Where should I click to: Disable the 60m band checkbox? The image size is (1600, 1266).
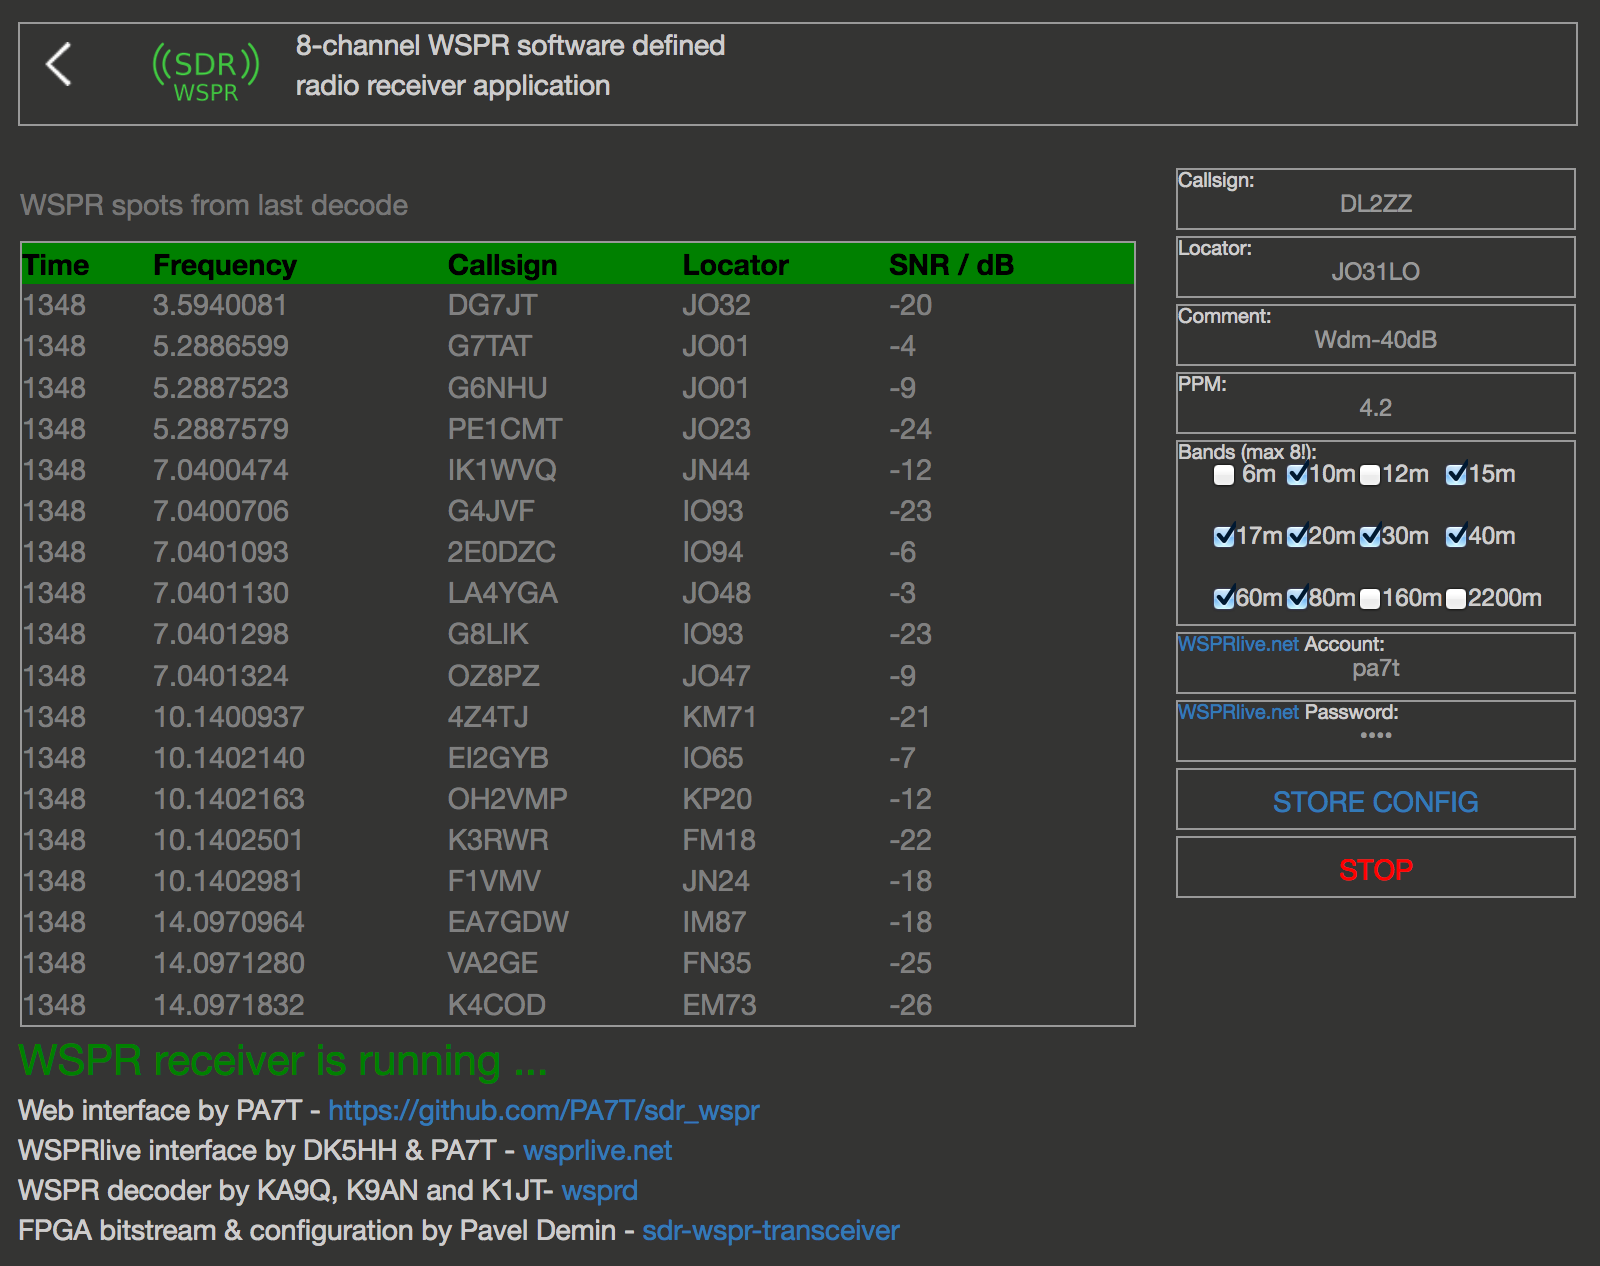coord(1224,599)
